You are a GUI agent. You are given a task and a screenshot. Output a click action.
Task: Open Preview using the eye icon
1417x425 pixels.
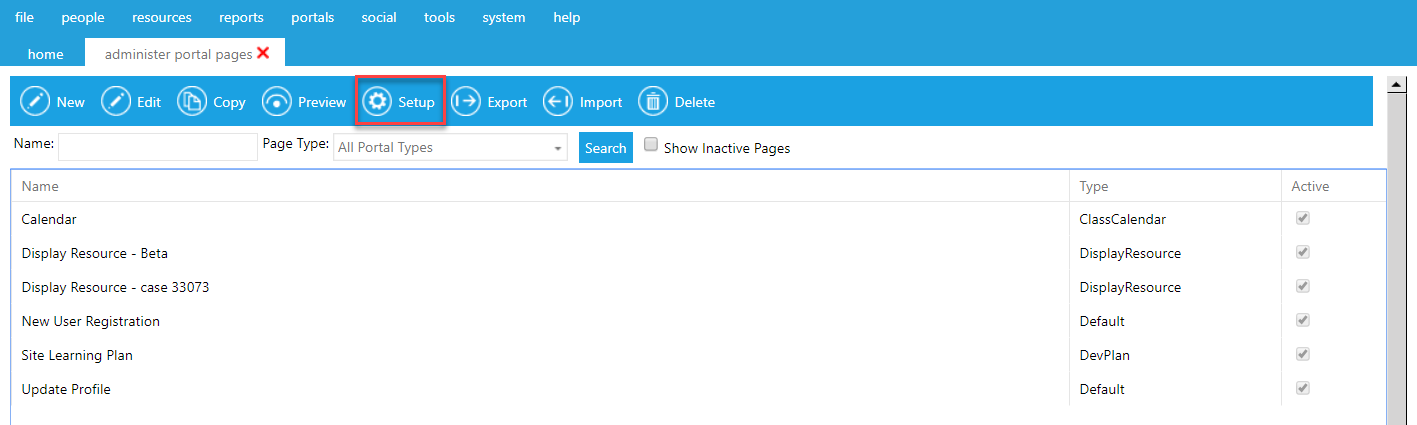click(277, 102)
